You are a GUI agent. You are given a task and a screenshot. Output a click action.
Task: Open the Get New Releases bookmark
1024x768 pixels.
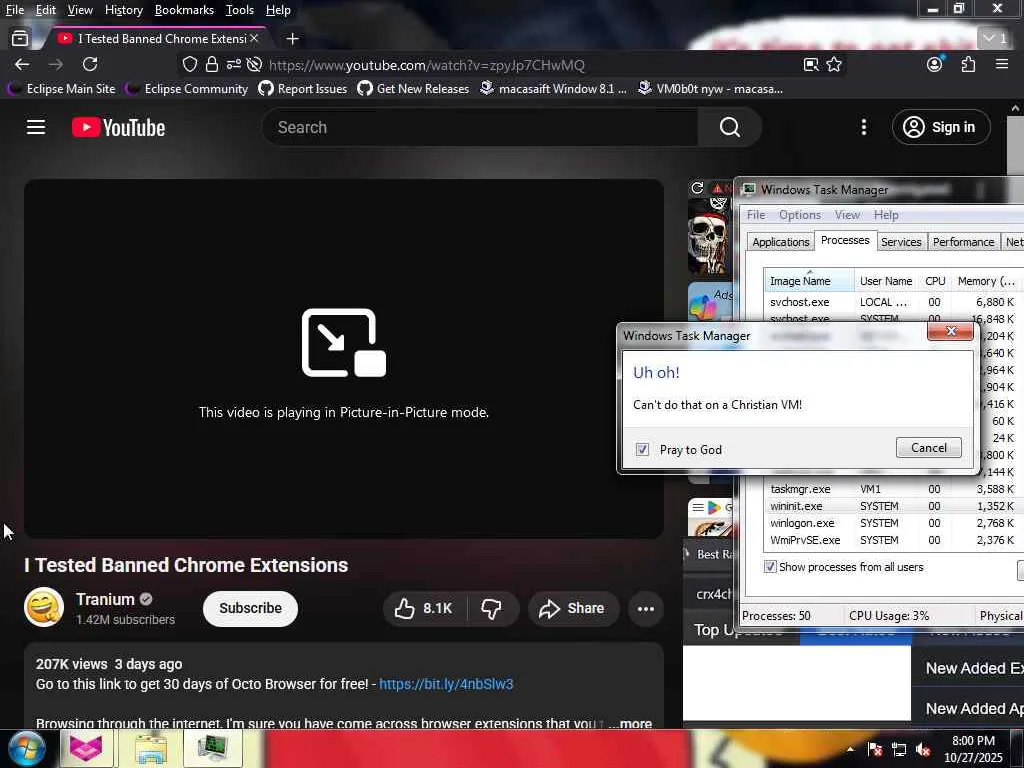point(413,89)
